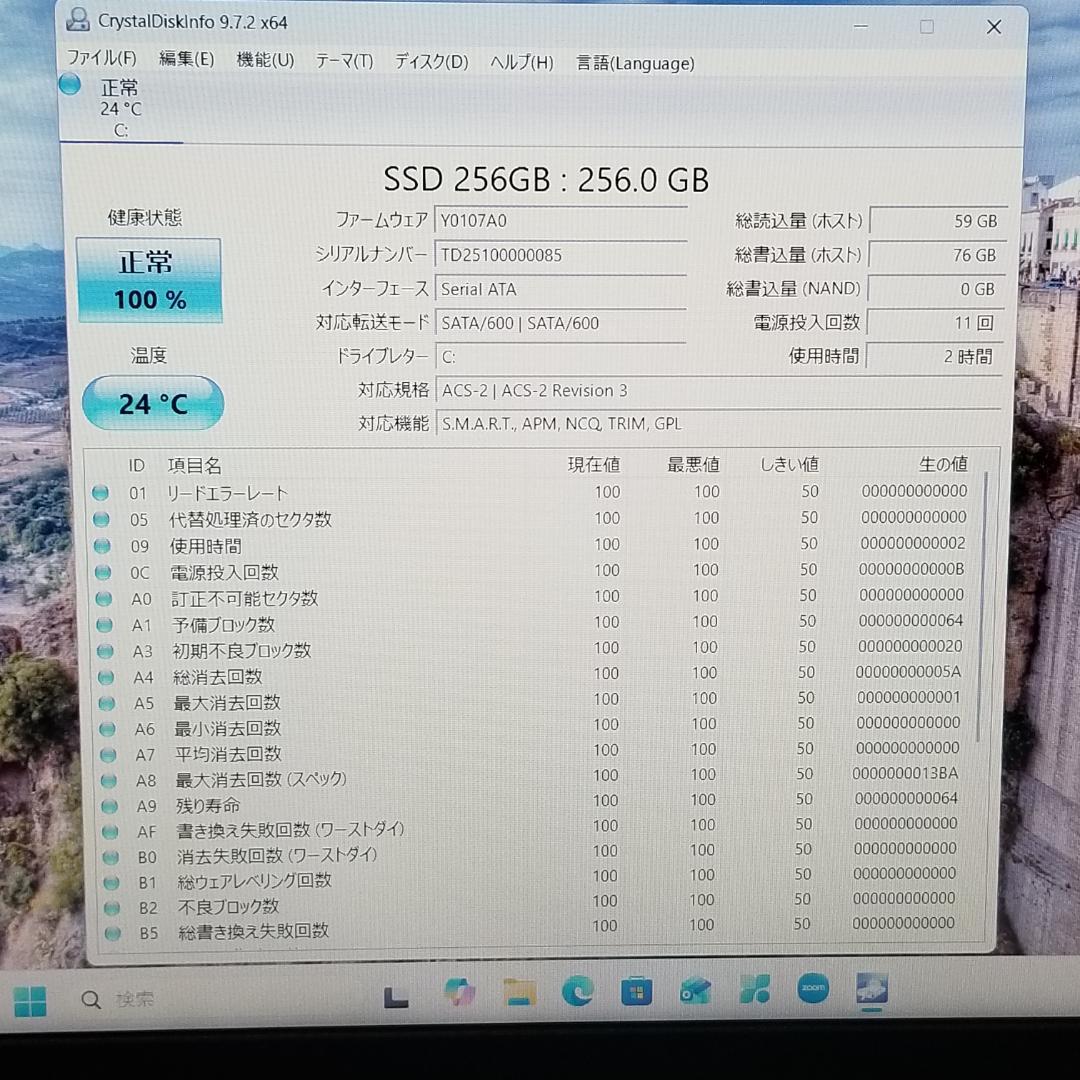Click the serial number field TD25100000085

(561, 256)
